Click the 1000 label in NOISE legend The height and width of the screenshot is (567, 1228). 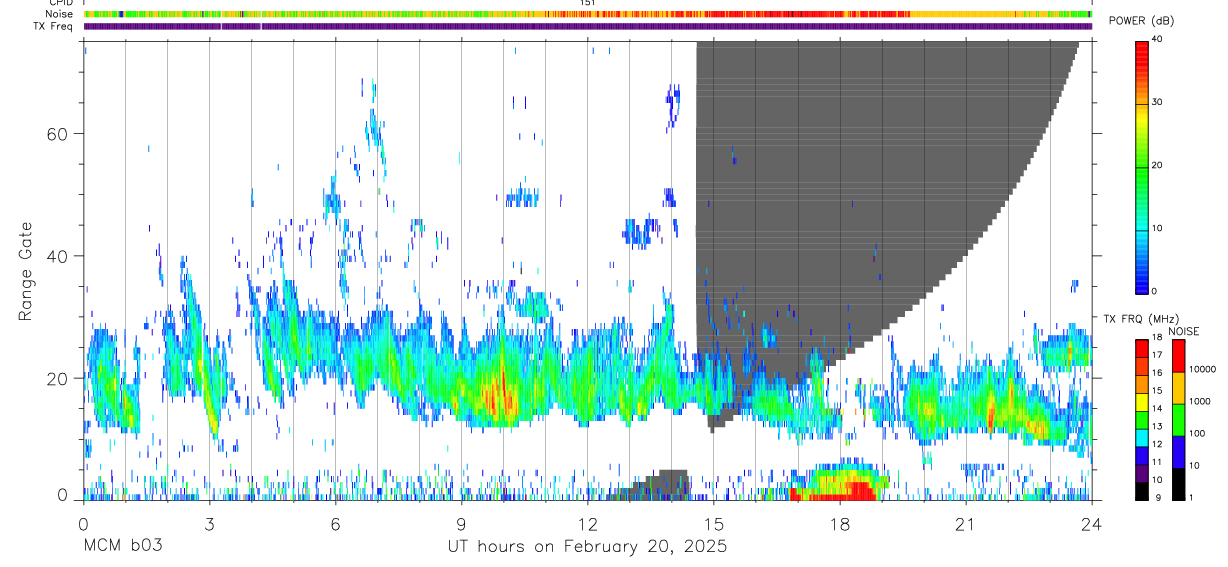click(1198, 401)
